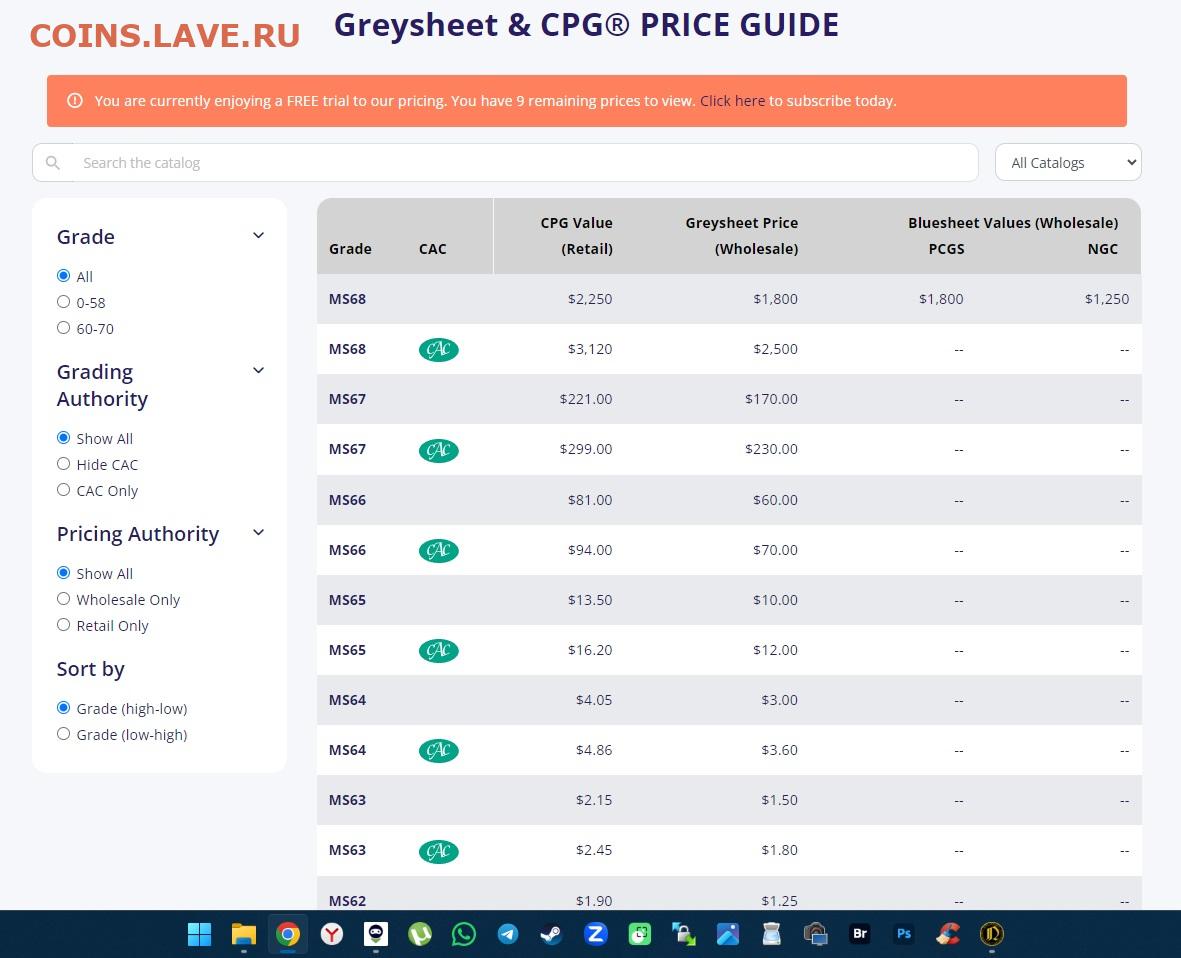The image size is (1181, 958).
Task: Show Retail Only pricing
Action: pyautogui.click(x=63, y=624)
